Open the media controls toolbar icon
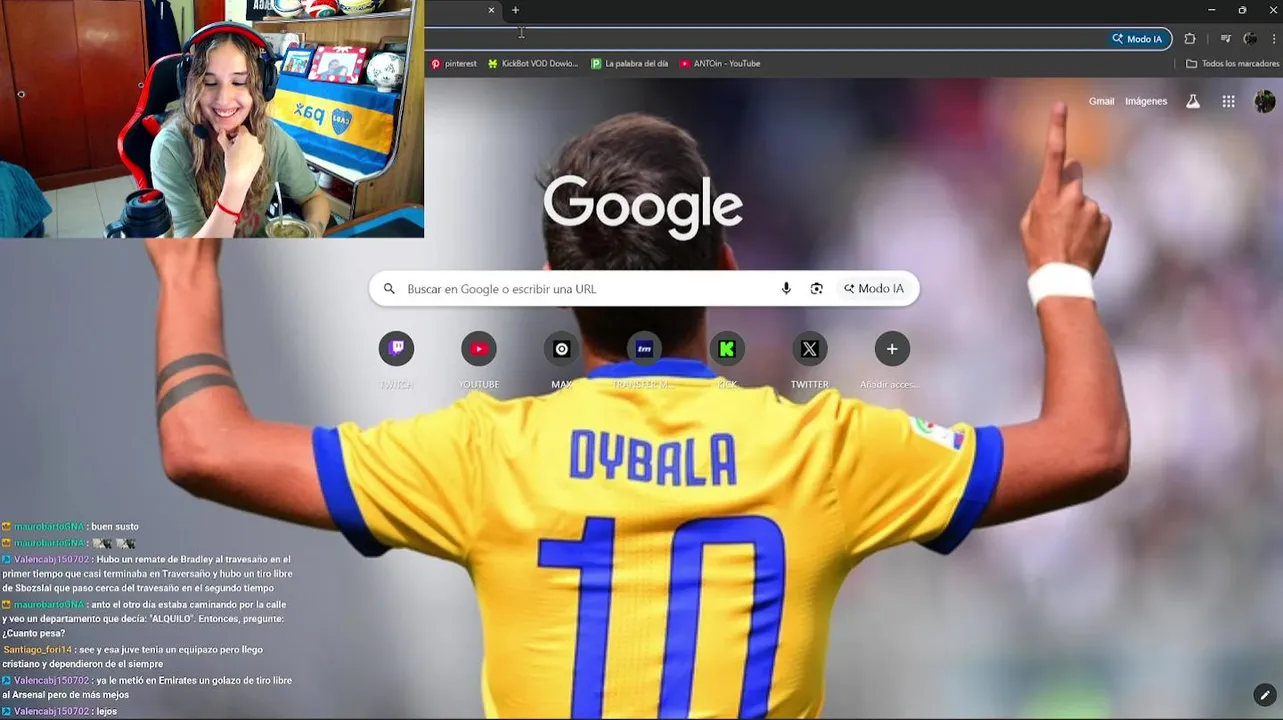This screenshot has height=720, width=1283. coord(1225,39)
